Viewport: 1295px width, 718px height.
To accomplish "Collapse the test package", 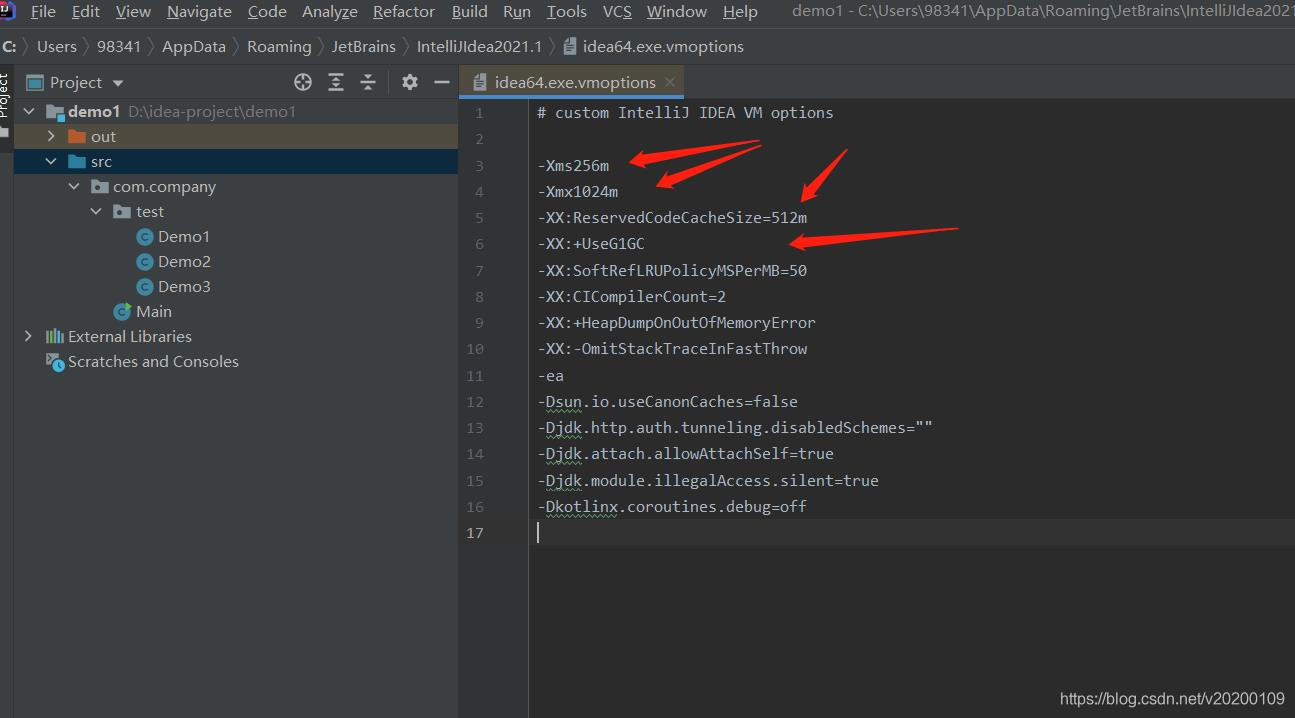I will [x=96, y=212].
